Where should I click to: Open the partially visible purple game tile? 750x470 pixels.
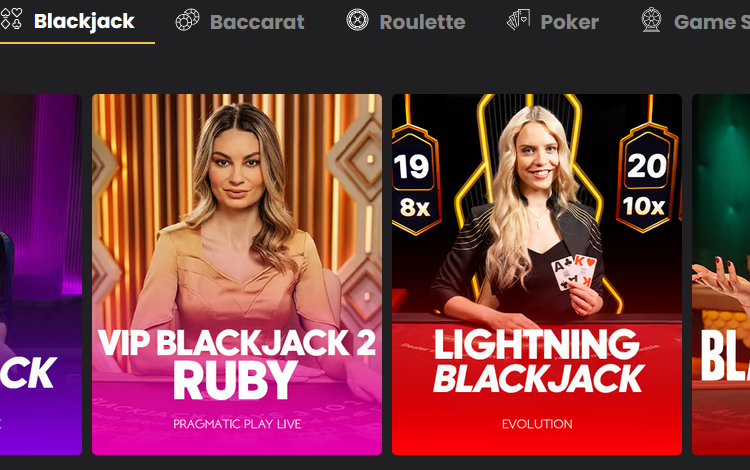[x=41, y=274]
